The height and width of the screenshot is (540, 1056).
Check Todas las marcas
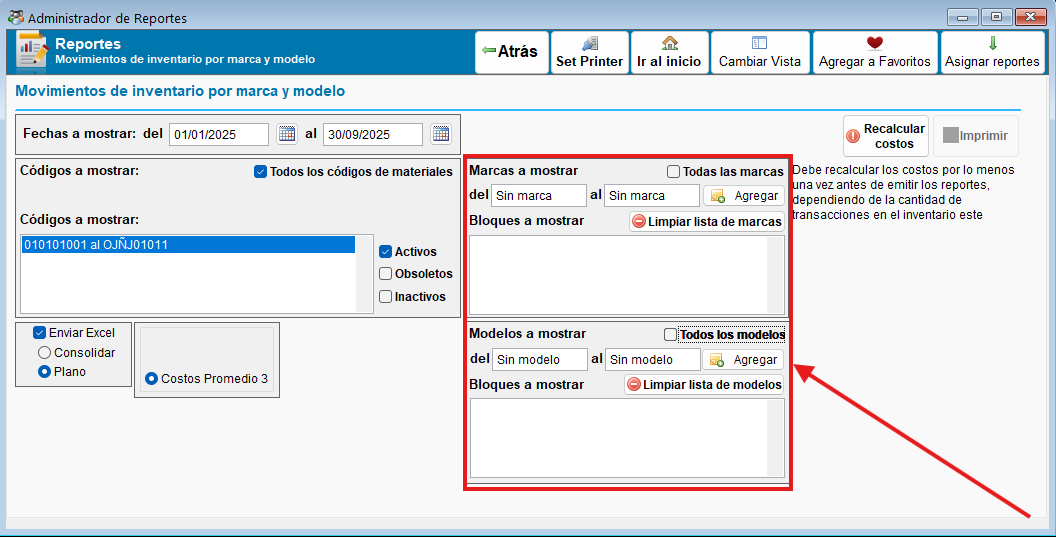(673, 172)
